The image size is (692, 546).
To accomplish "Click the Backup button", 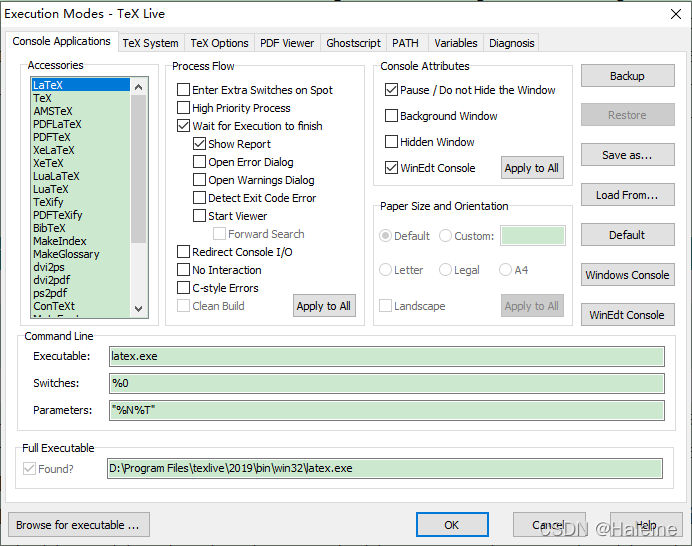I will (x=627, y=76).
